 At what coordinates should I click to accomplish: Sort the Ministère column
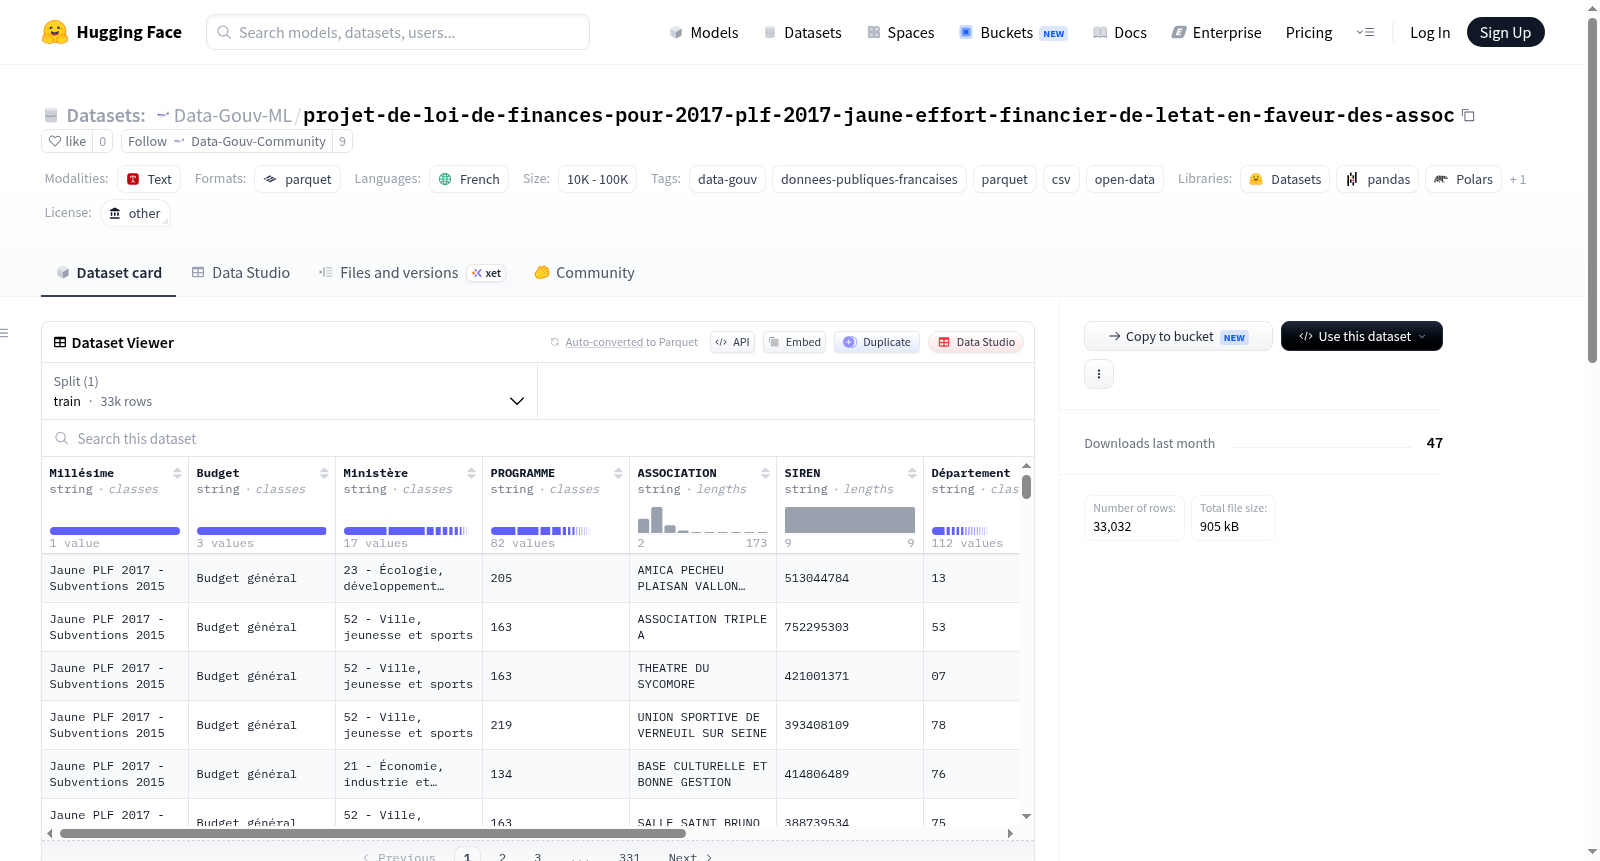471,473
